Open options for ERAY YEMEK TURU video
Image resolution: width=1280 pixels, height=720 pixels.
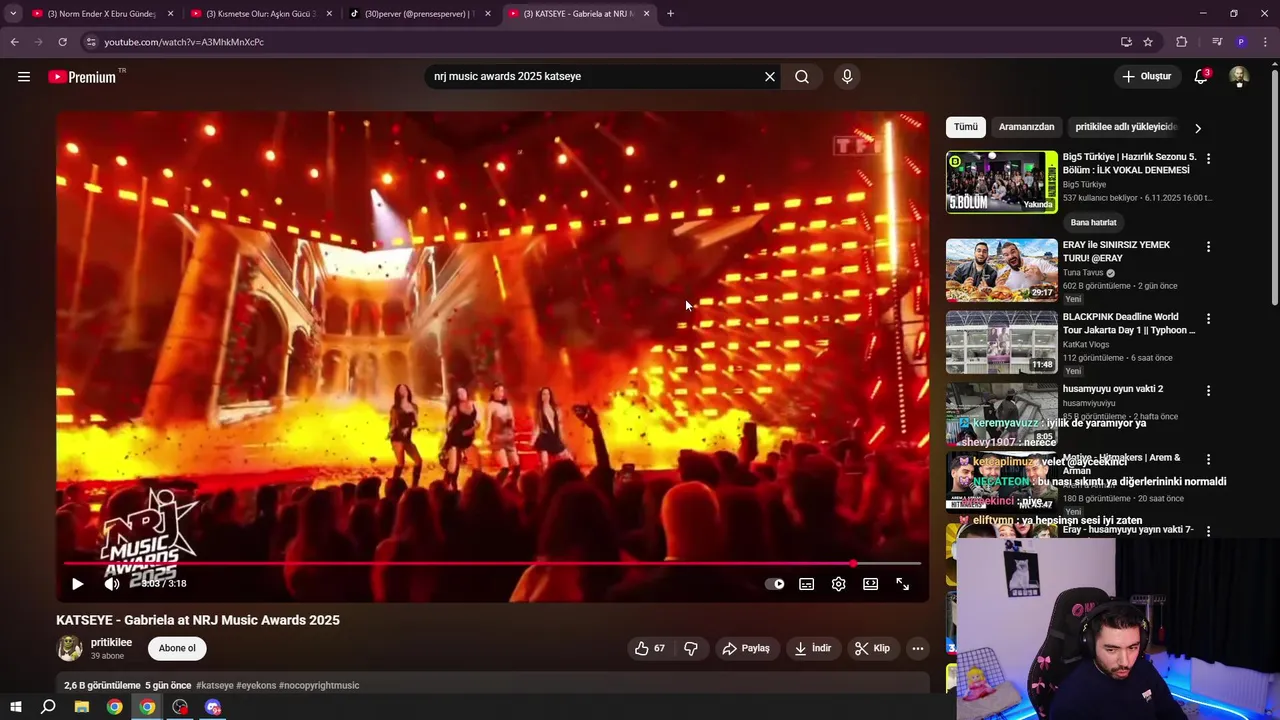pyautogui.click(x=1208, y=247)
